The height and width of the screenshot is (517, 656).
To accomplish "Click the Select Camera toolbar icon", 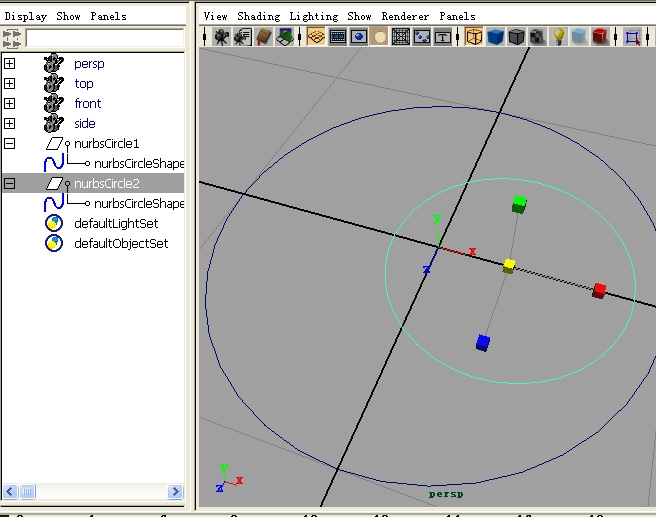I will coord(221,37).
